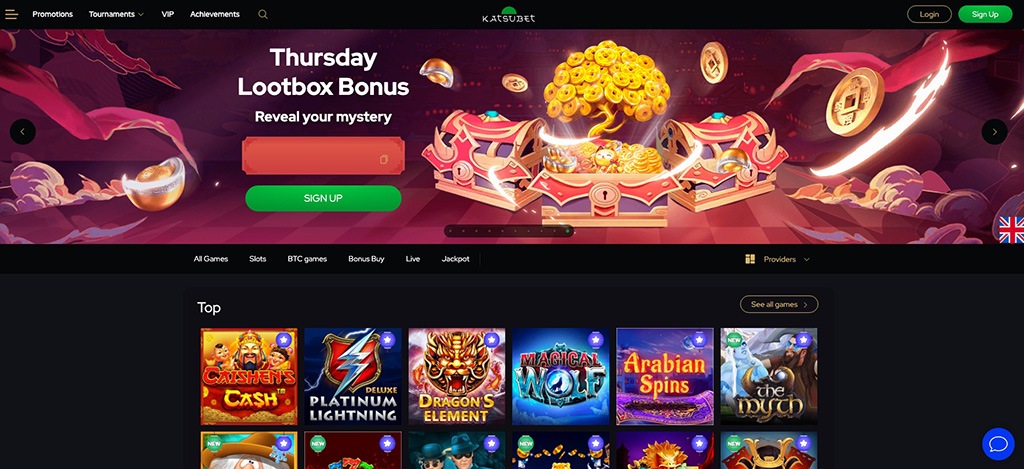Image resolution: width=1024 pixels, height=469 pixels.
Task: Open the Arabian Spins game thumbnail
Action: 665,377
